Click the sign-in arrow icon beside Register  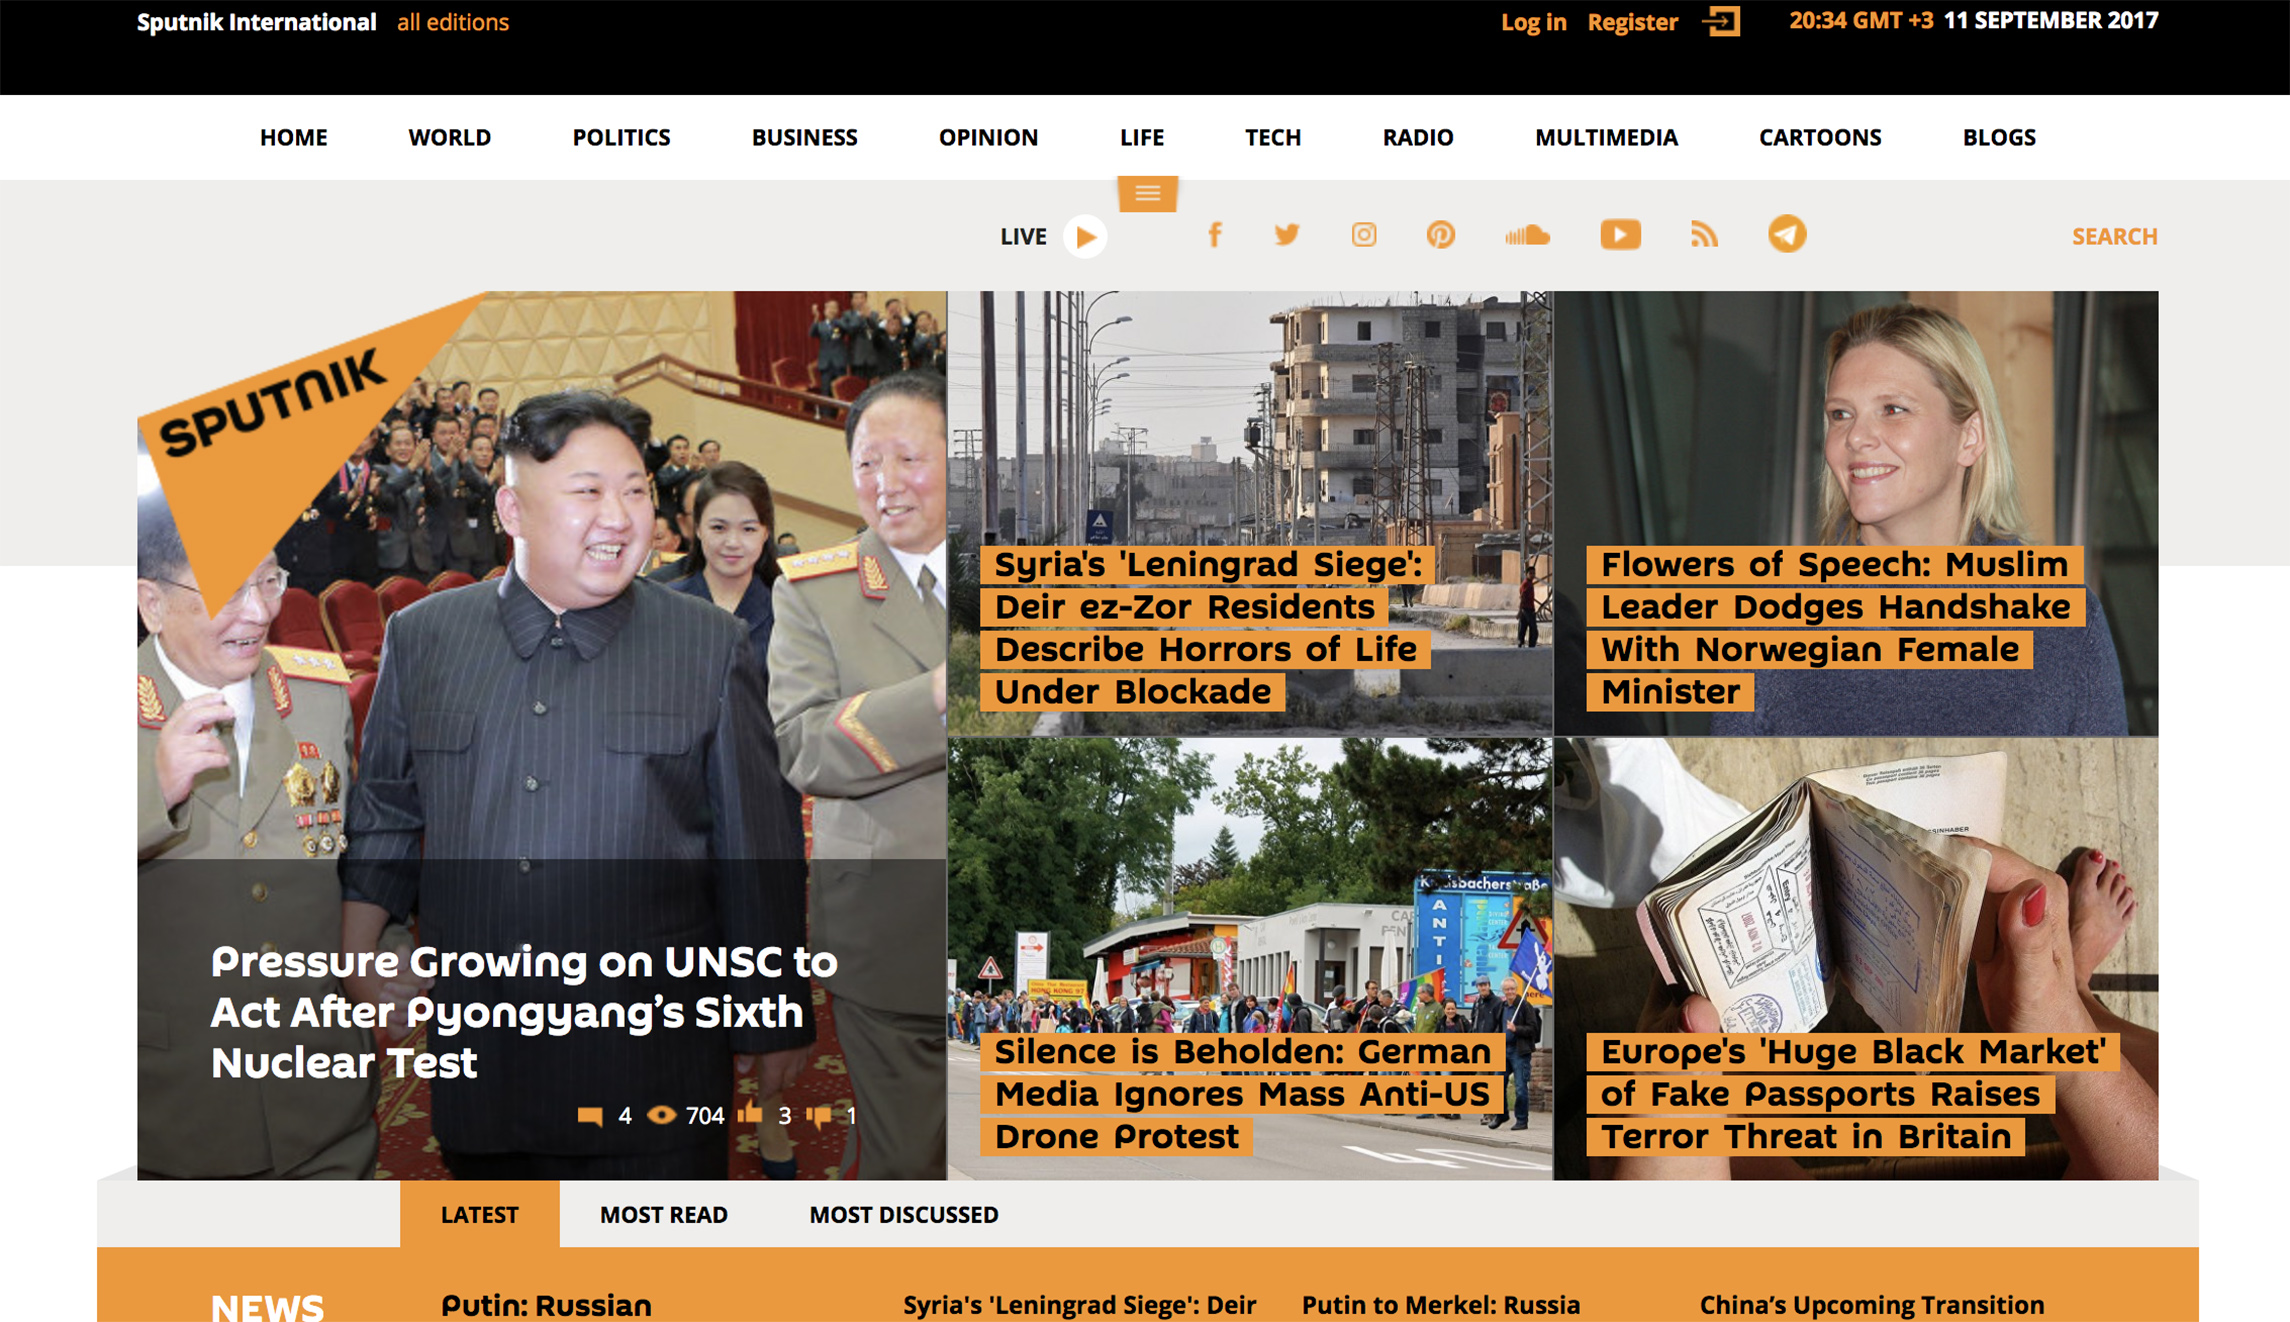coord(1721,21)
